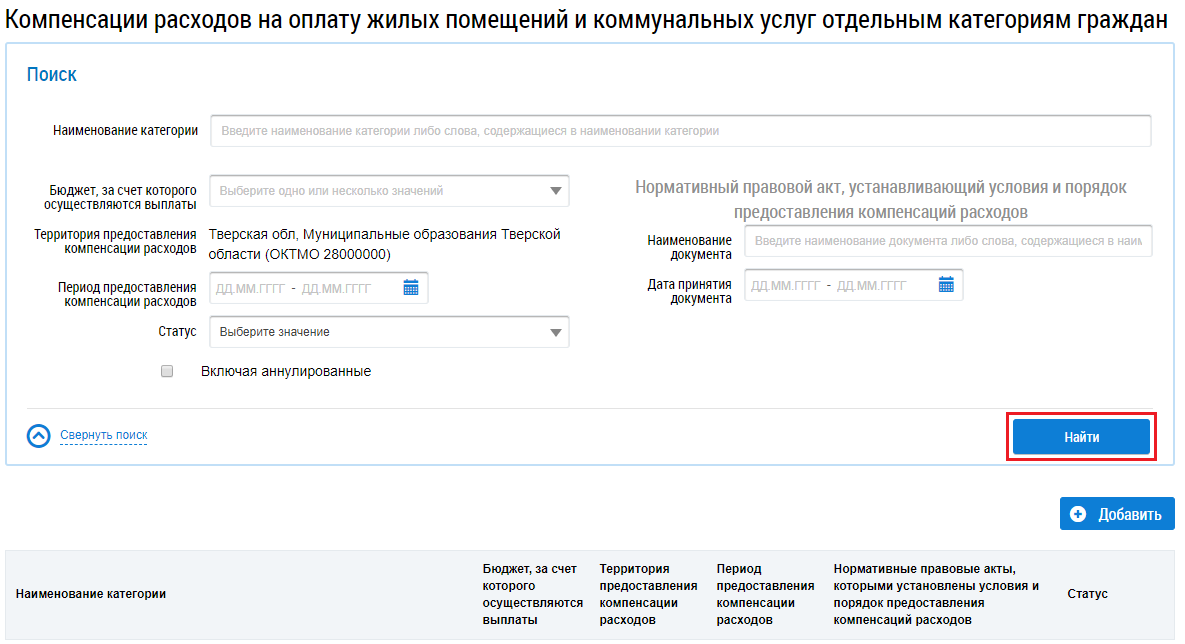The height and width of the screenshot is (644, 1185).
Task: Open calendar for compensation period field
Action: click(x=411, y=288)
